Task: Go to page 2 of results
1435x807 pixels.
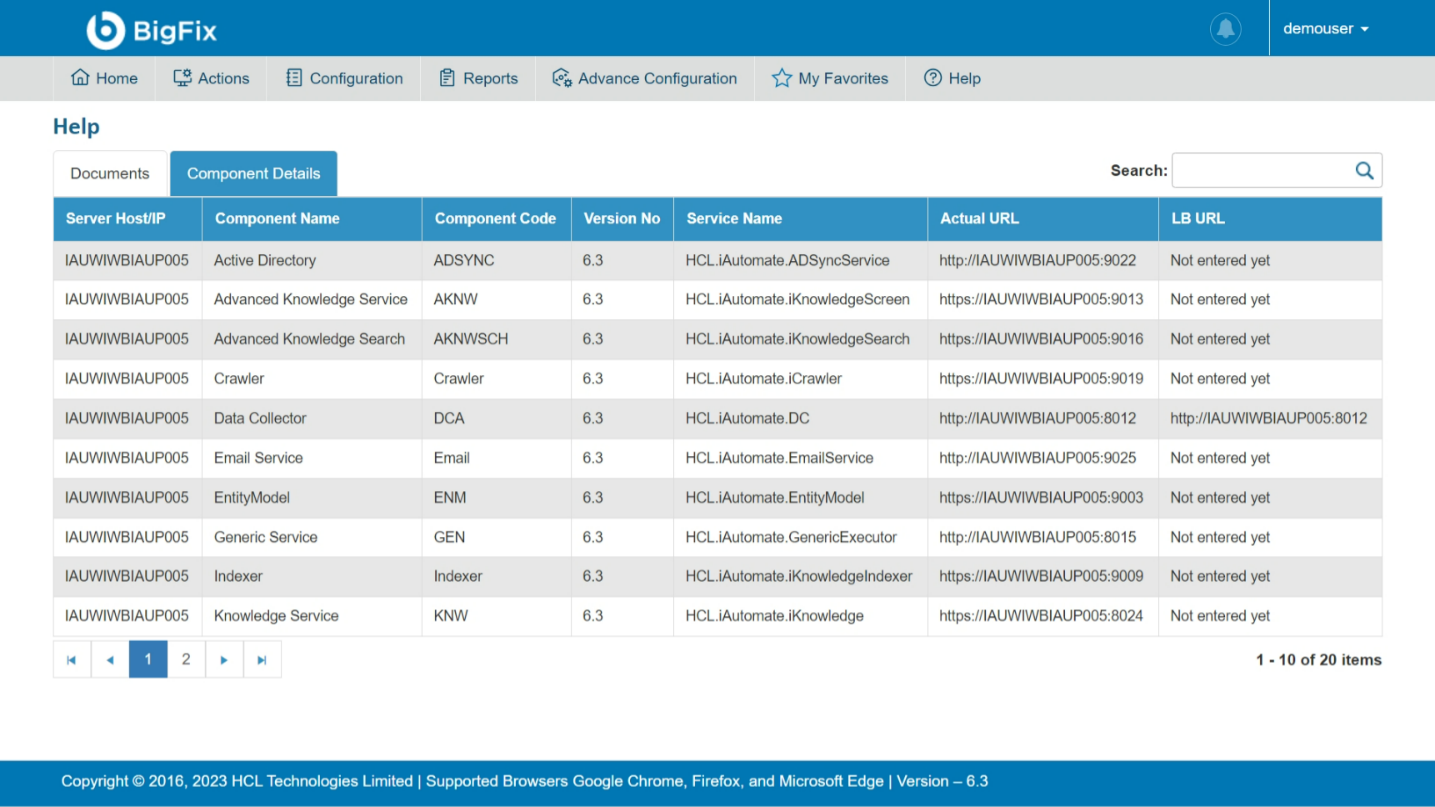Action: [186, 660]
